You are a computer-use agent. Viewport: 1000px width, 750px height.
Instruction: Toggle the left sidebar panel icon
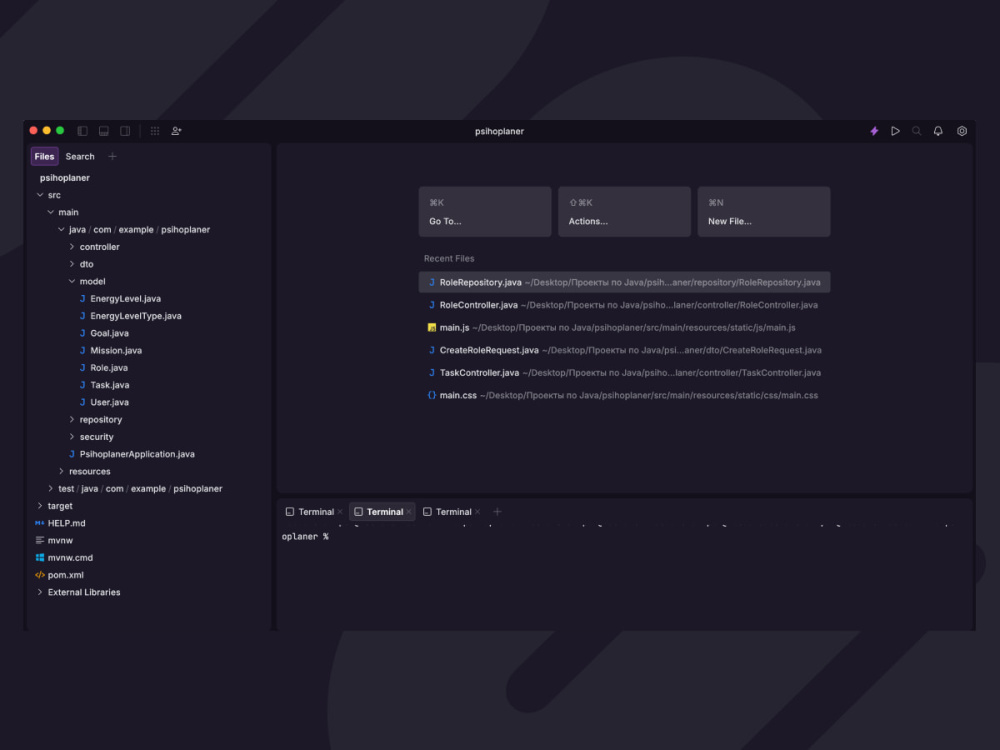coord(83,131)
